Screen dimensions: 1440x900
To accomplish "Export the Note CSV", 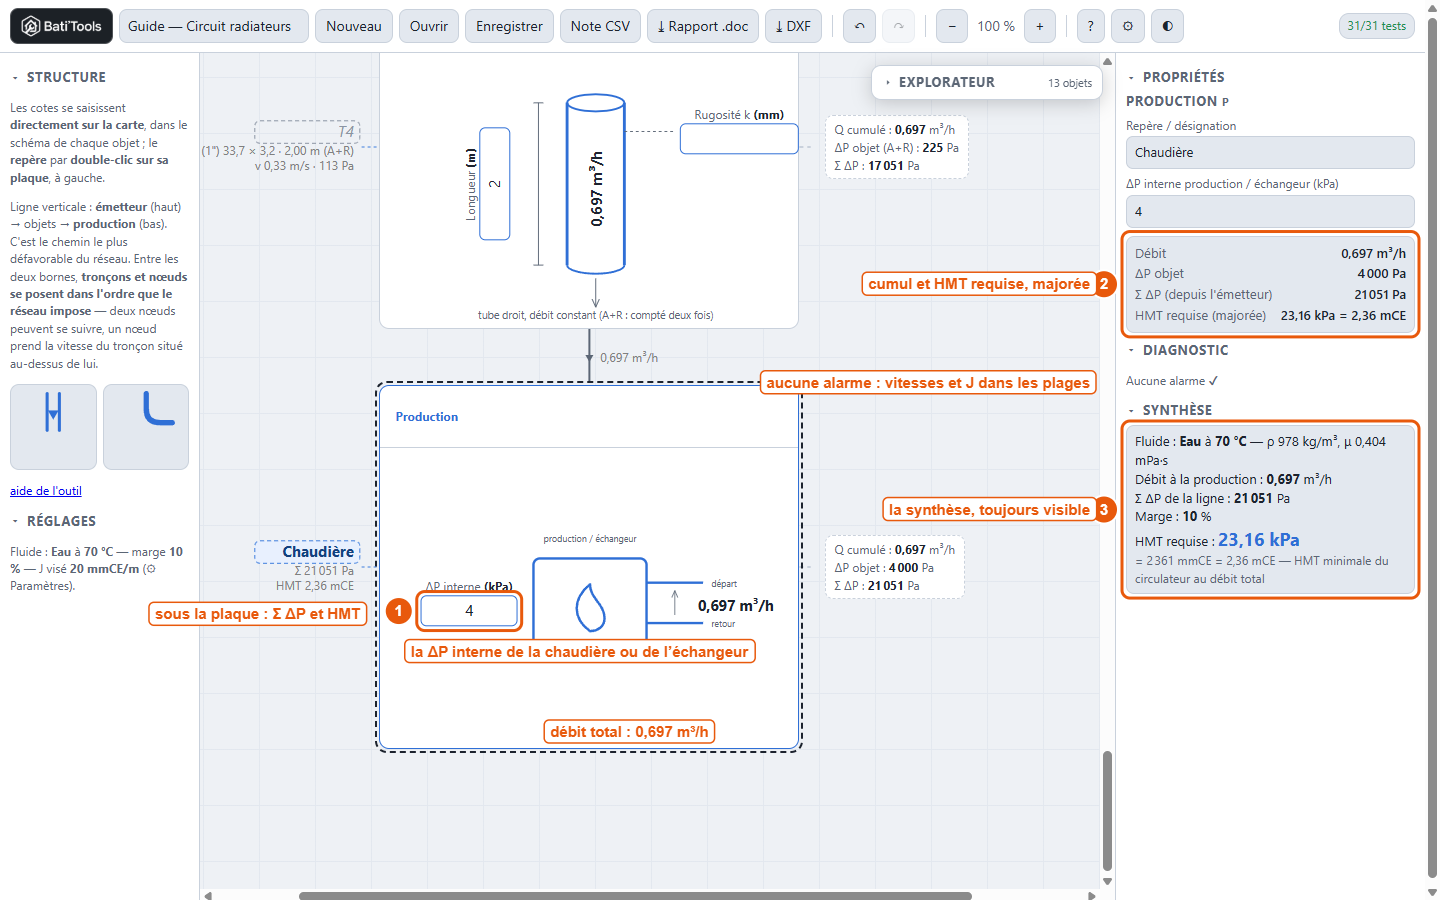I will coord(600,26).
